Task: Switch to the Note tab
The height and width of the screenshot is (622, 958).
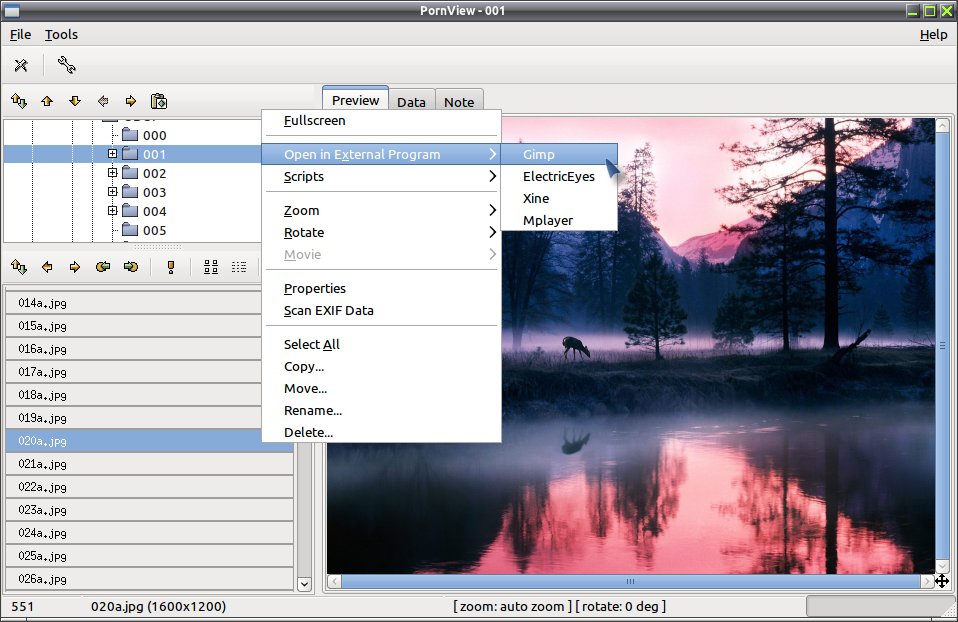Action: [x=459, y=102]
